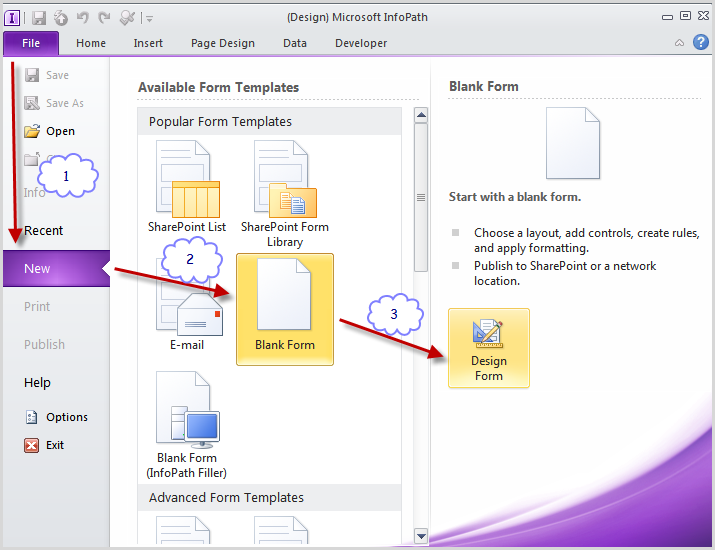Restore down the InfoPath window
715x550 pixels.
tap(685, 16)
